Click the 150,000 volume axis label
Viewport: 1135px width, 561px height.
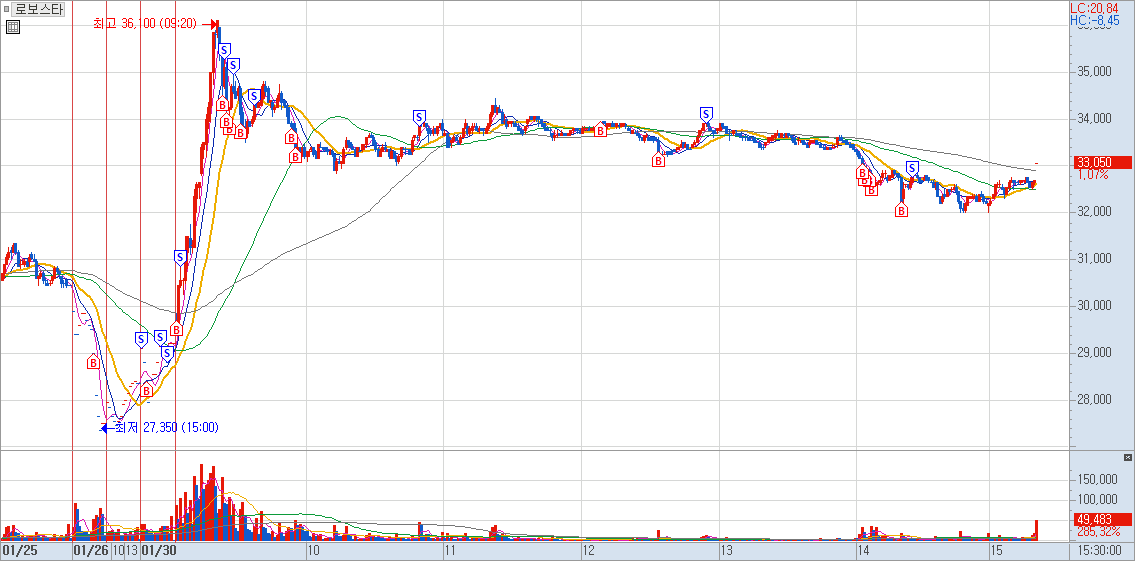coord(1097,479)
